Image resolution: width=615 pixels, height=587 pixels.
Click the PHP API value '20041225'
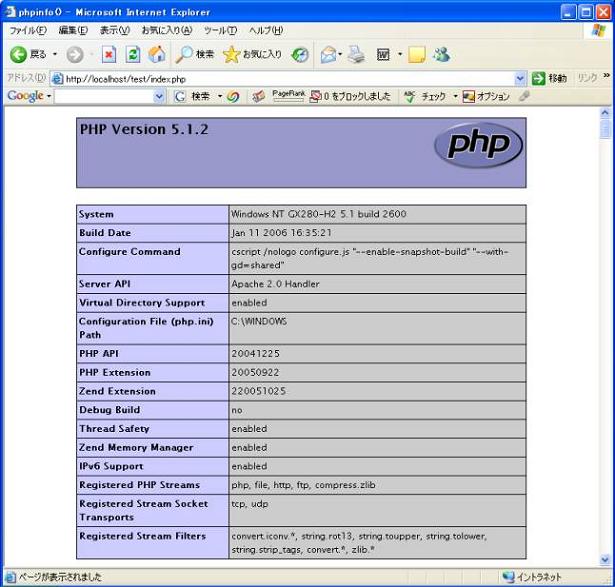255,354
